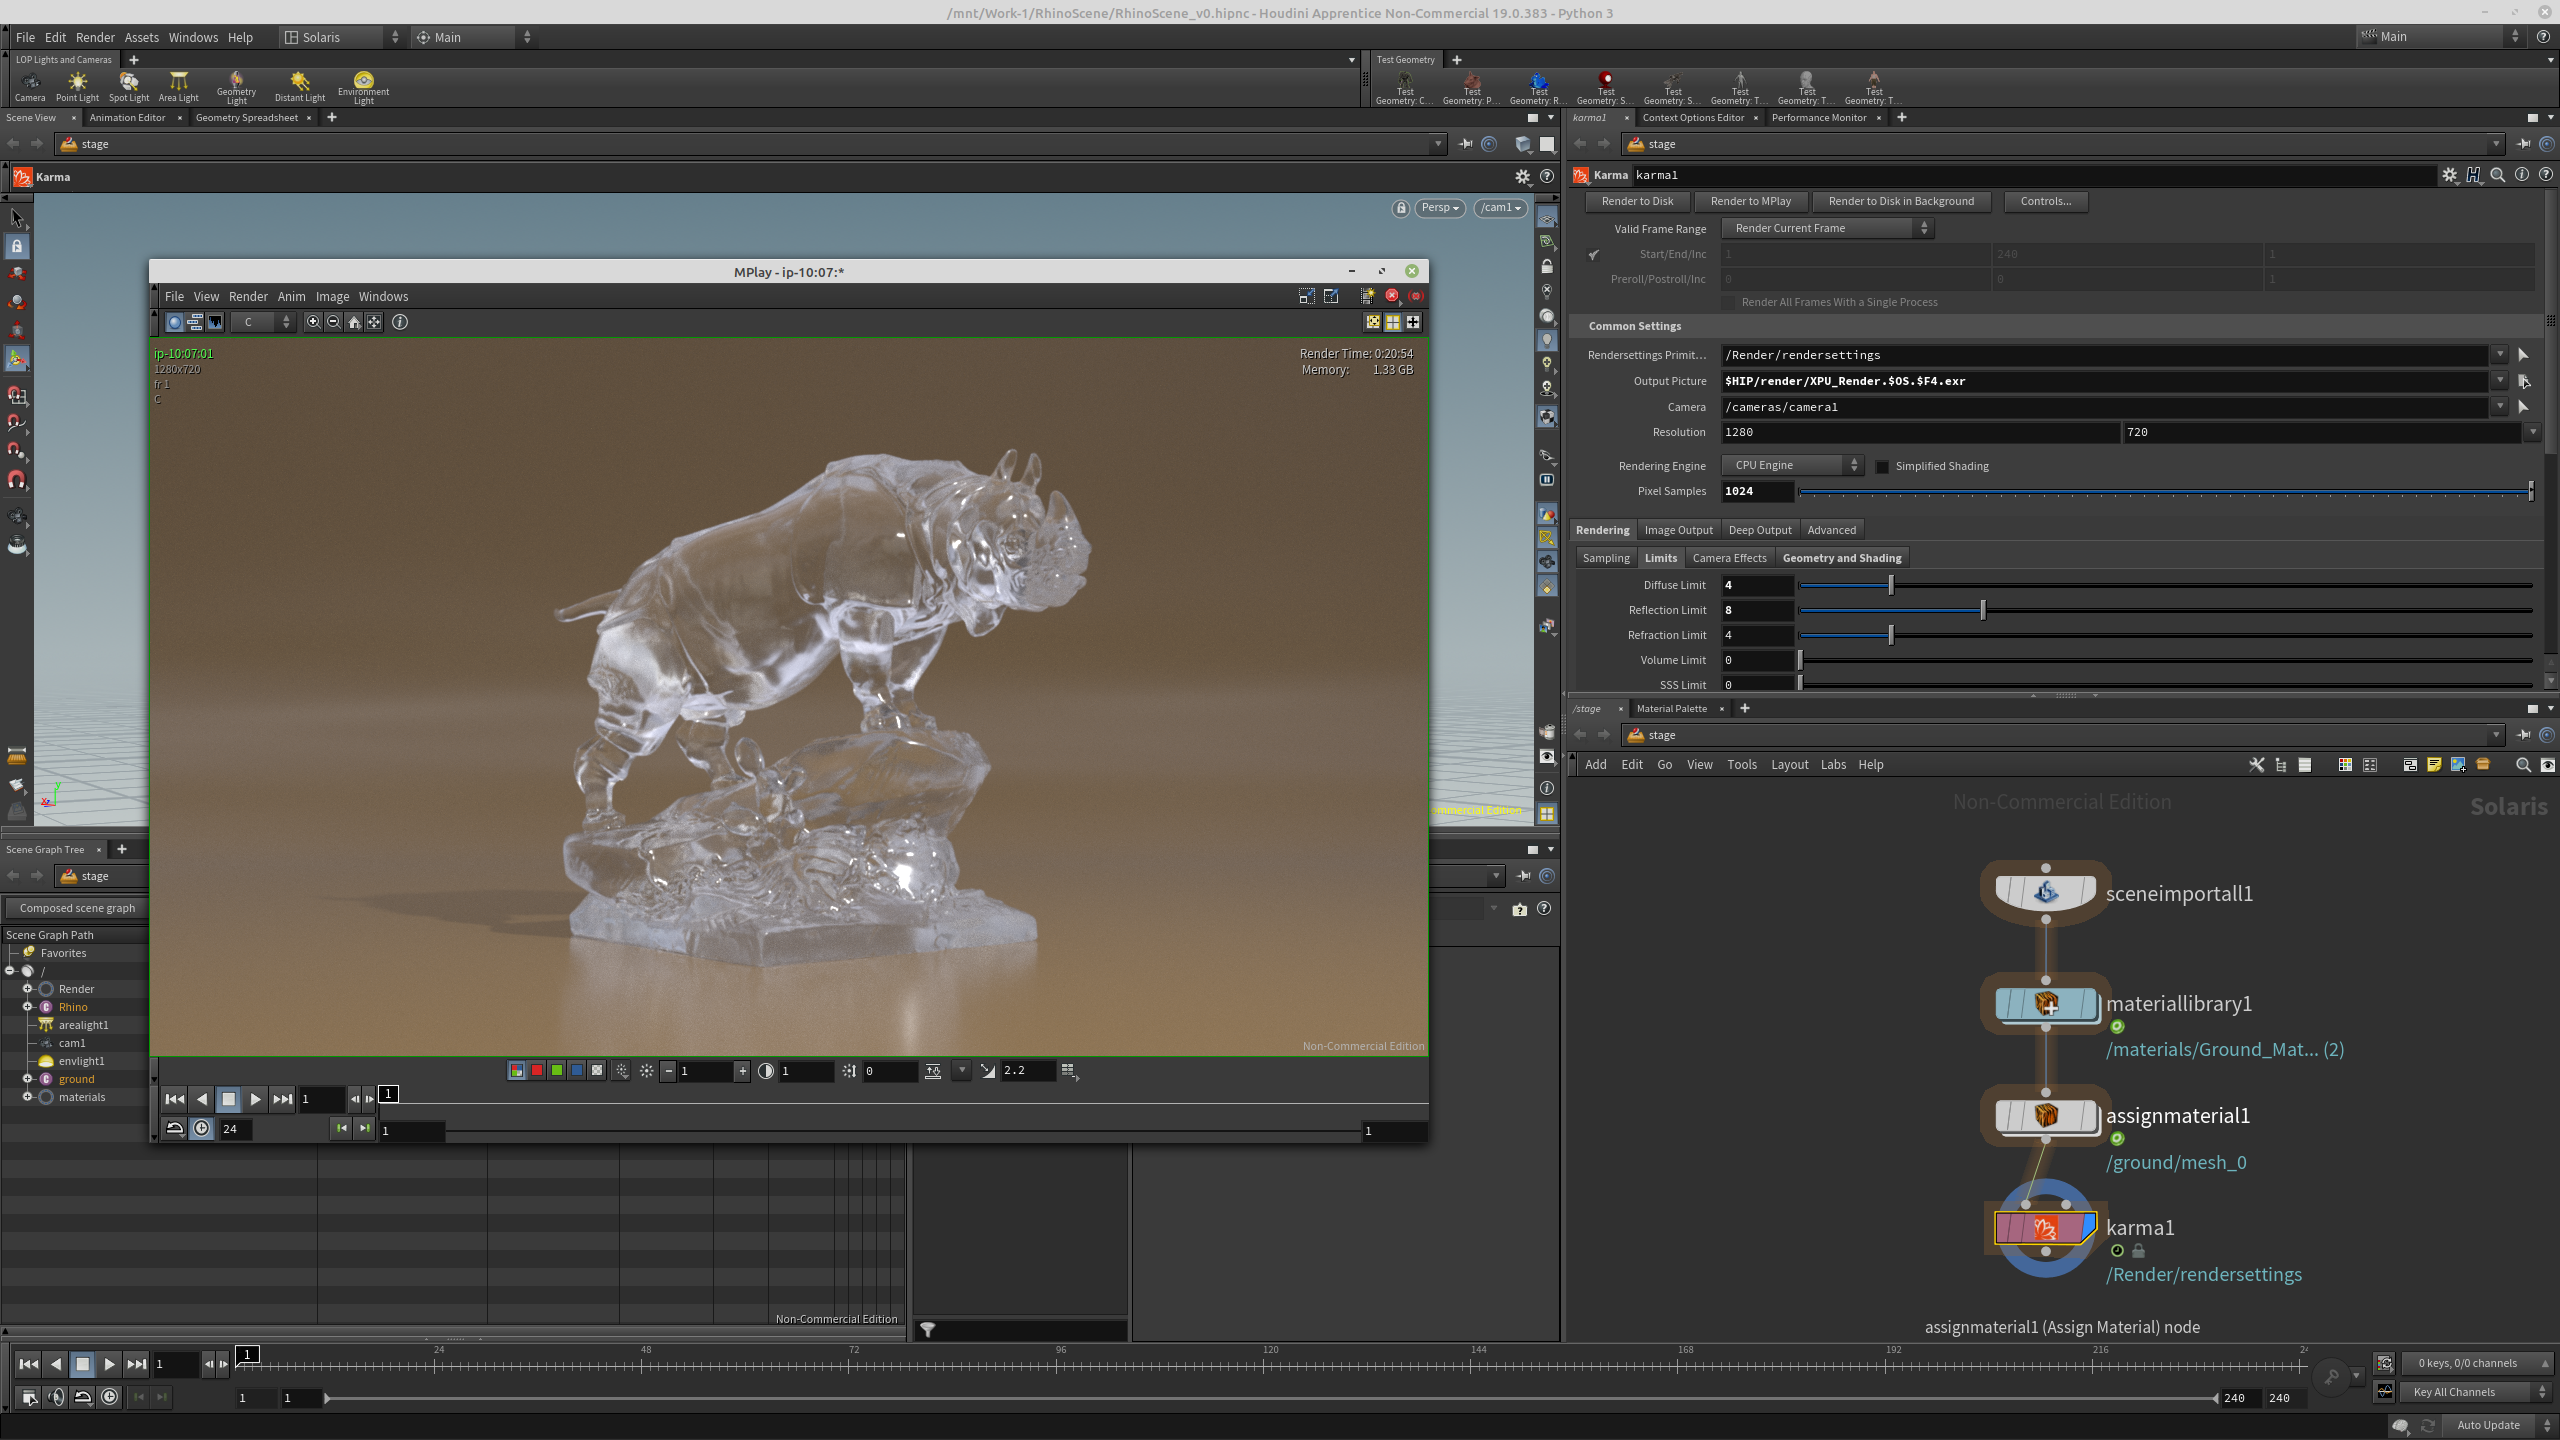2560x1440 pixels.
Task: Play the main timeline forward
Action: [x=110, y=1364]
